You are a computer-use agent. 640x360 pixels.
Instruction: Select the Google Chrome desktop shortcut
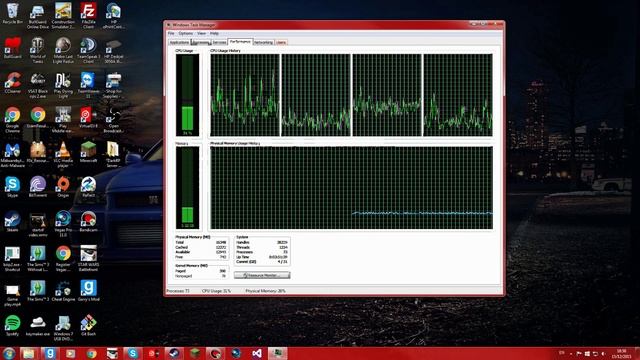tap(13, 120)
